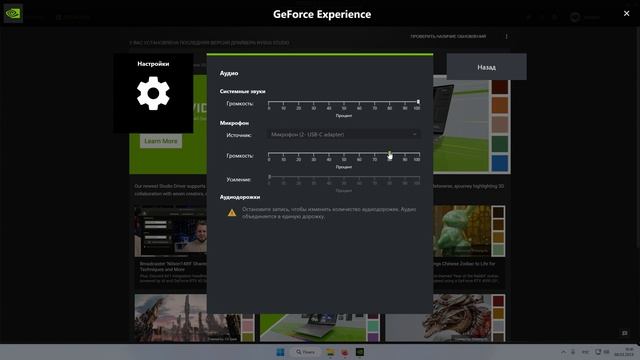
Task: Open the video thumbnail with man's face
Action: tap(171, 231)
